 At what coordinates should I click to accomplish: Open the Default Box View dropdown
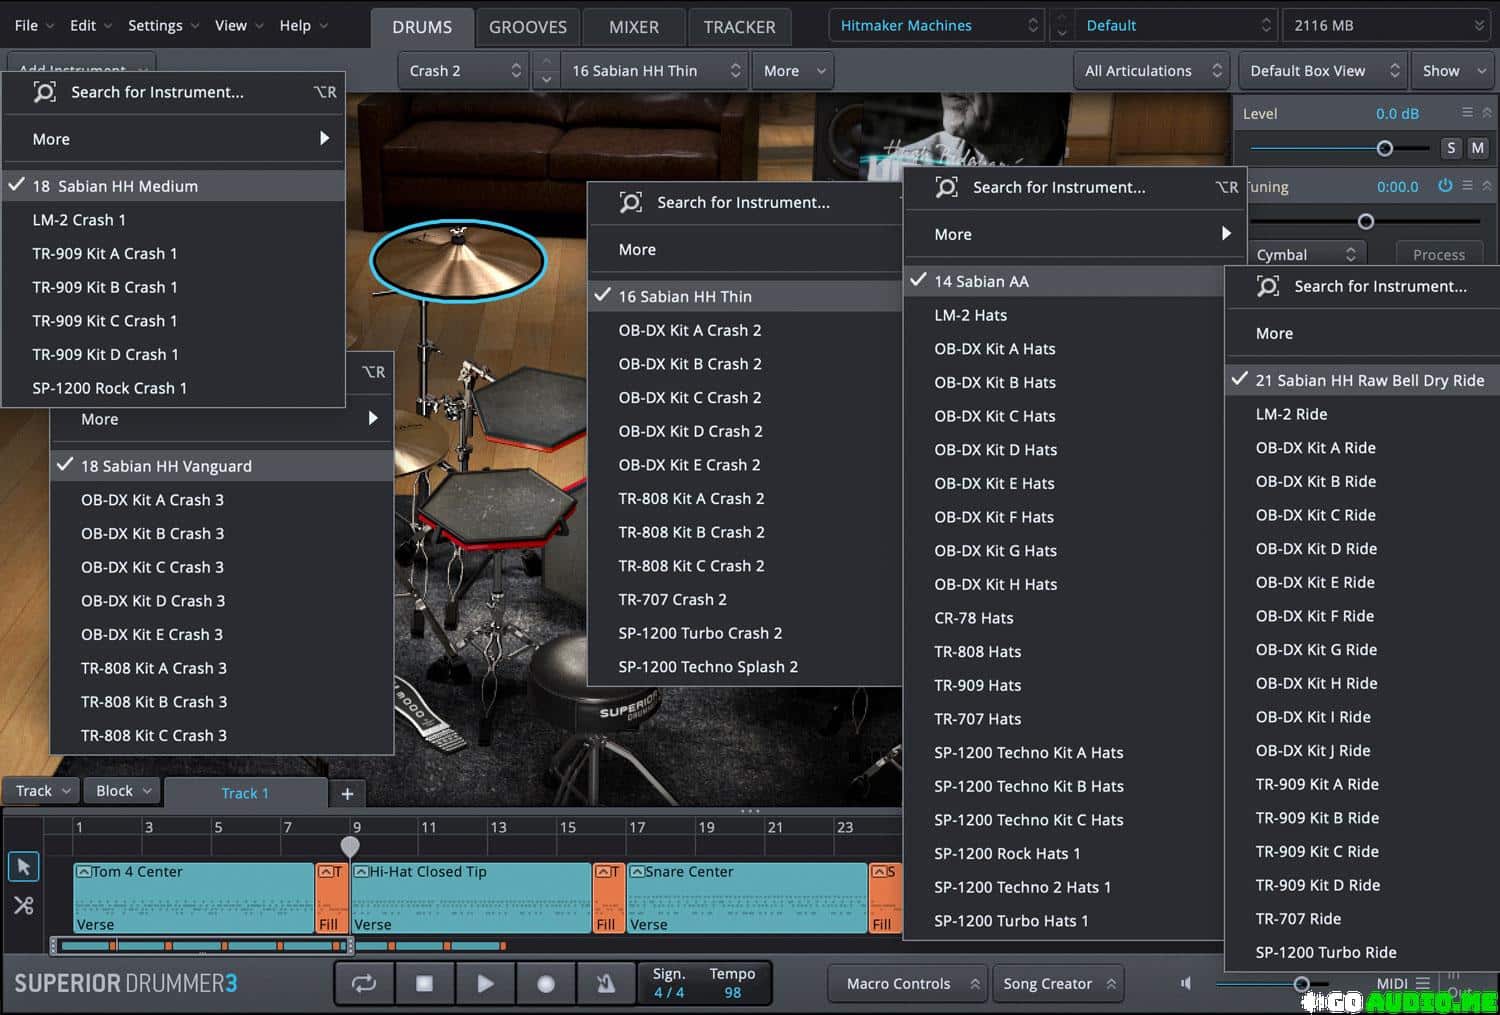click(x=1322, y=71)
